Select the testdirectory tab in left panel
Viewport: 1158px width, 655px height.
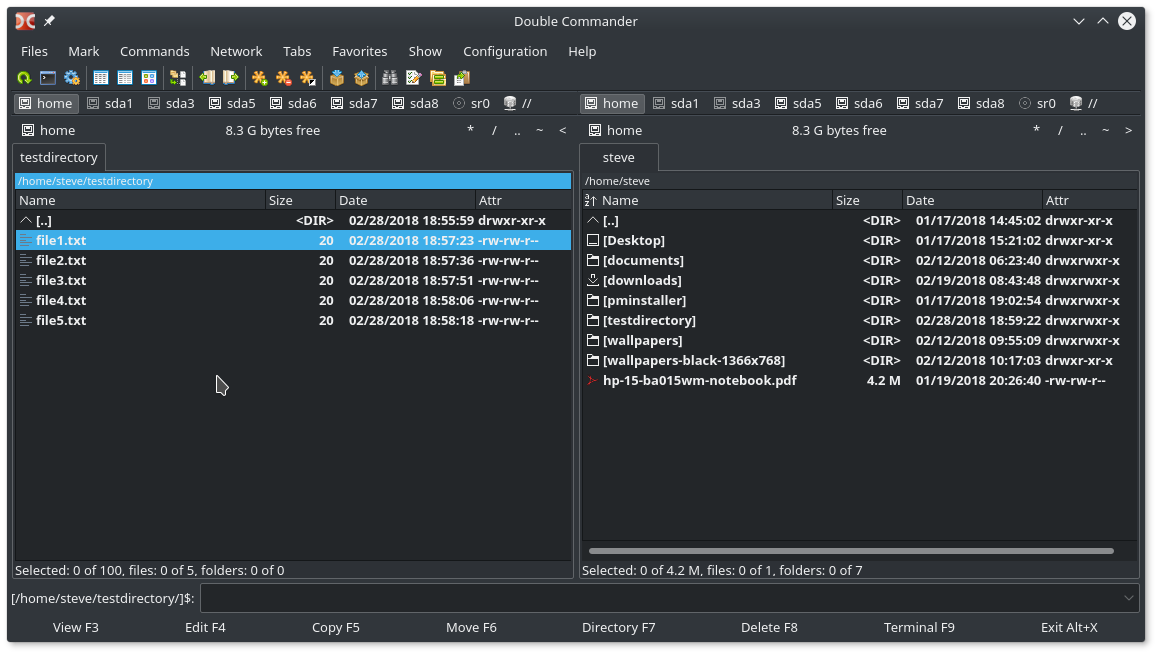pyautogui.click(x=59, y=157)
